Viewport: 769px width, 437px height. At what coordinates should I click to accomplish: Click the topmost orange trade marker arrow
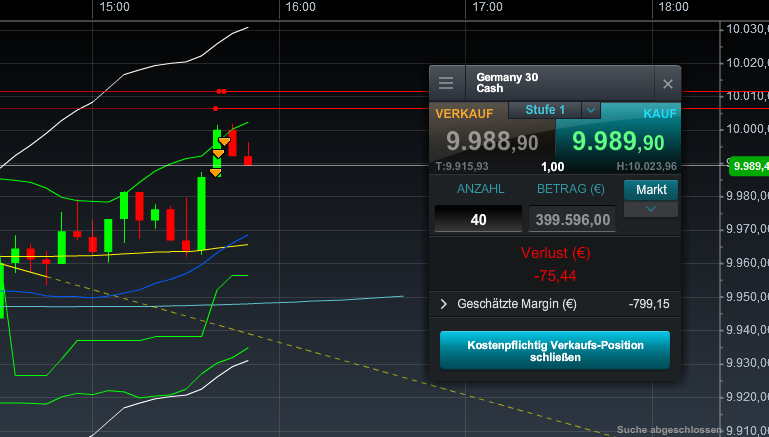[x=224, y=142]
